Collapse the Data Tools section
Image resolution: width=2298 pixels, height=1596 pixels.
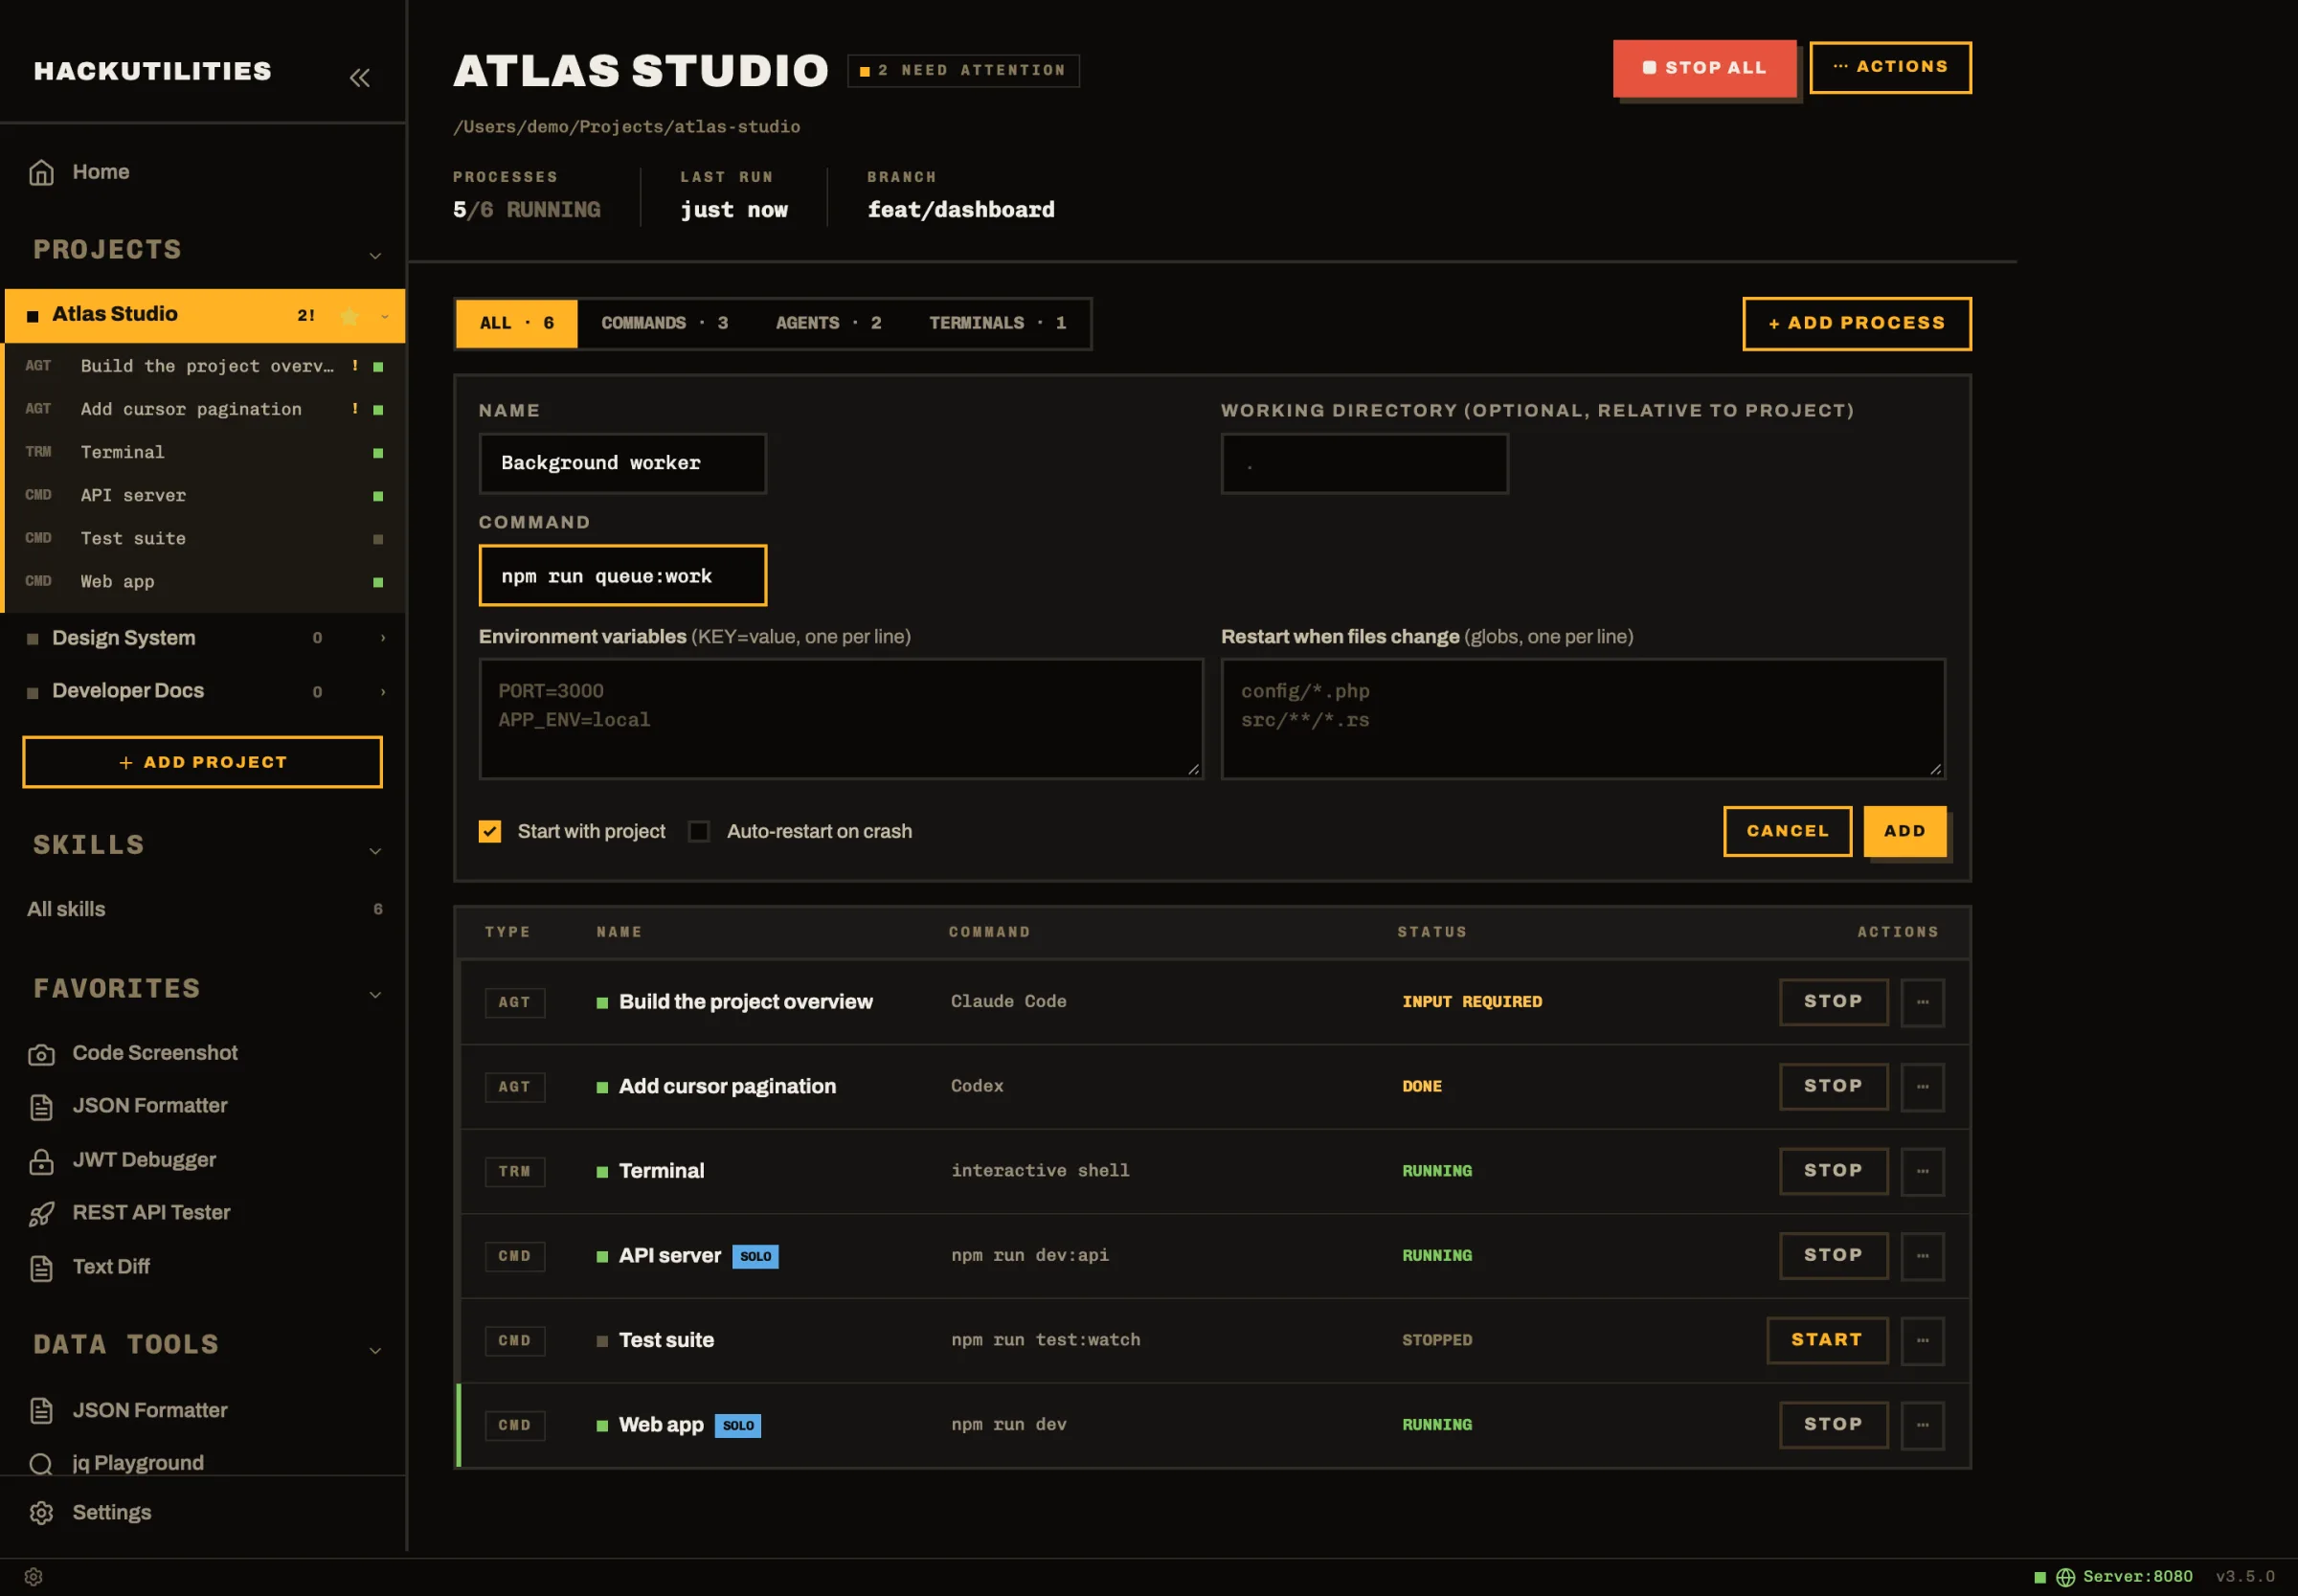(x=375, y=1350)
